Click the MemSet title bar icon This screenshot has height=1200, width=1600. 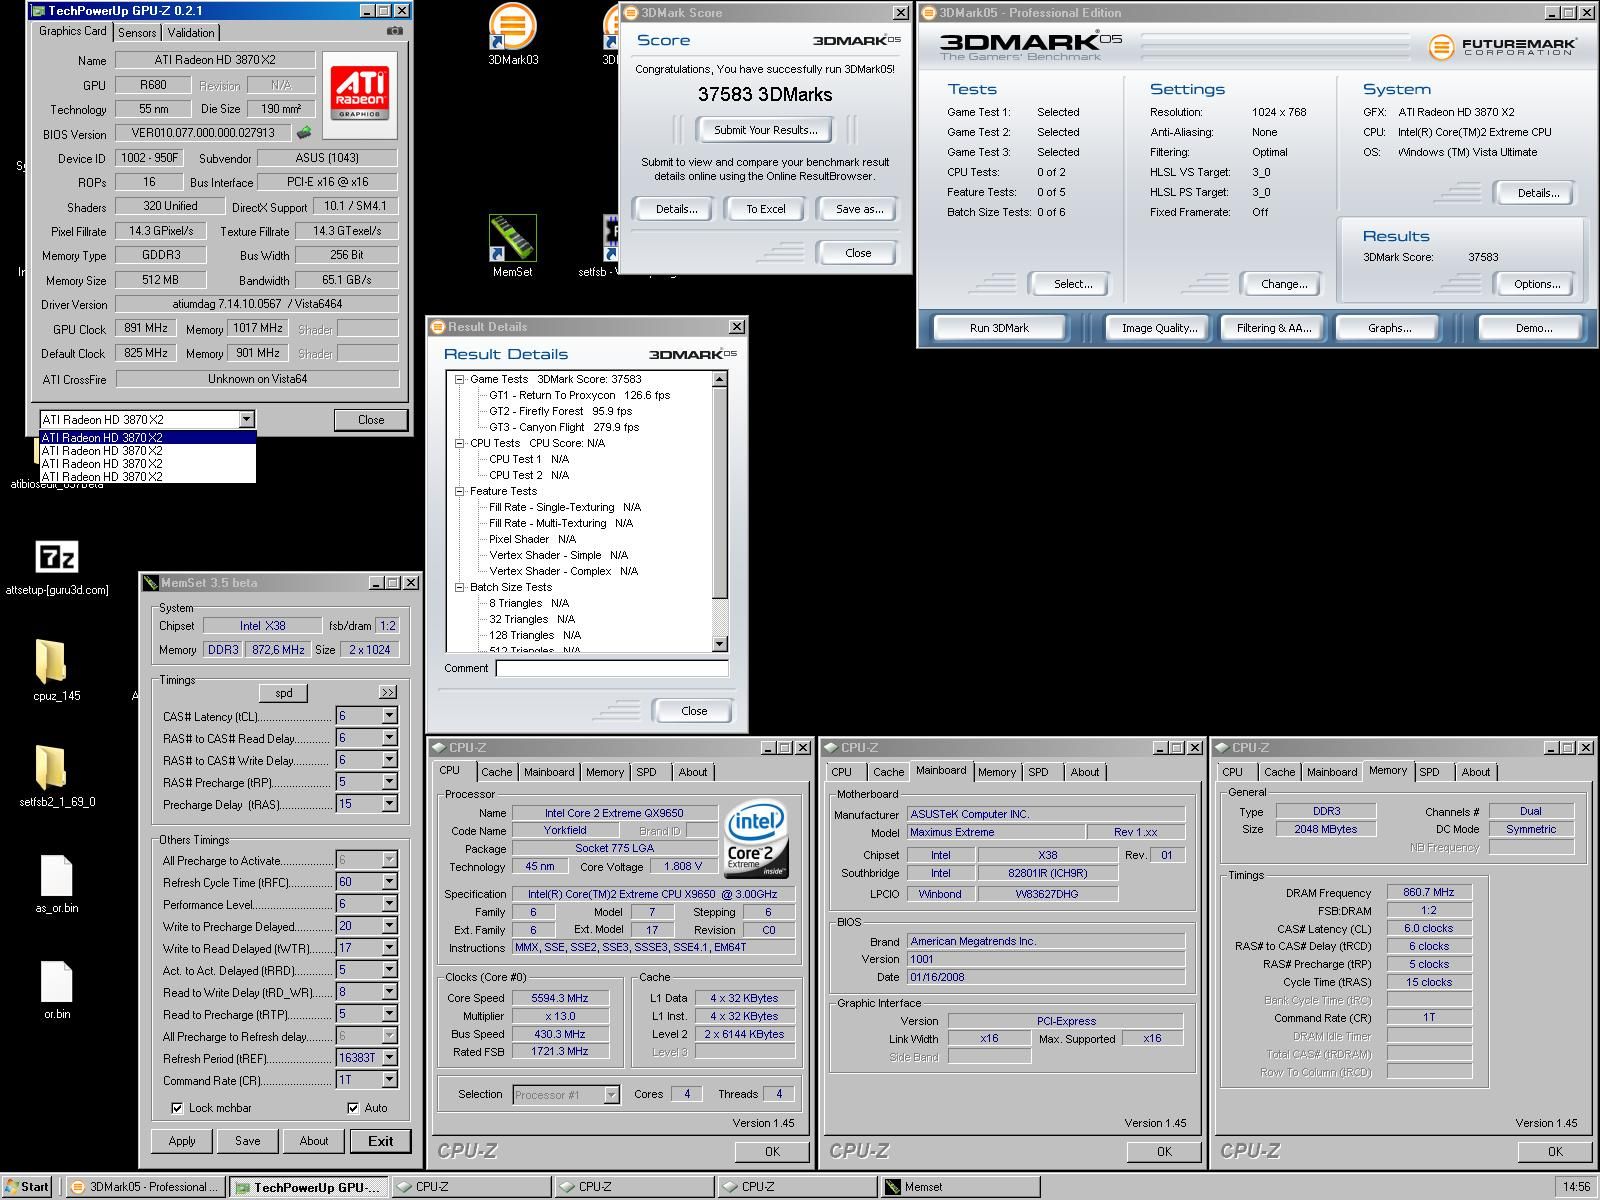(151, 583)
